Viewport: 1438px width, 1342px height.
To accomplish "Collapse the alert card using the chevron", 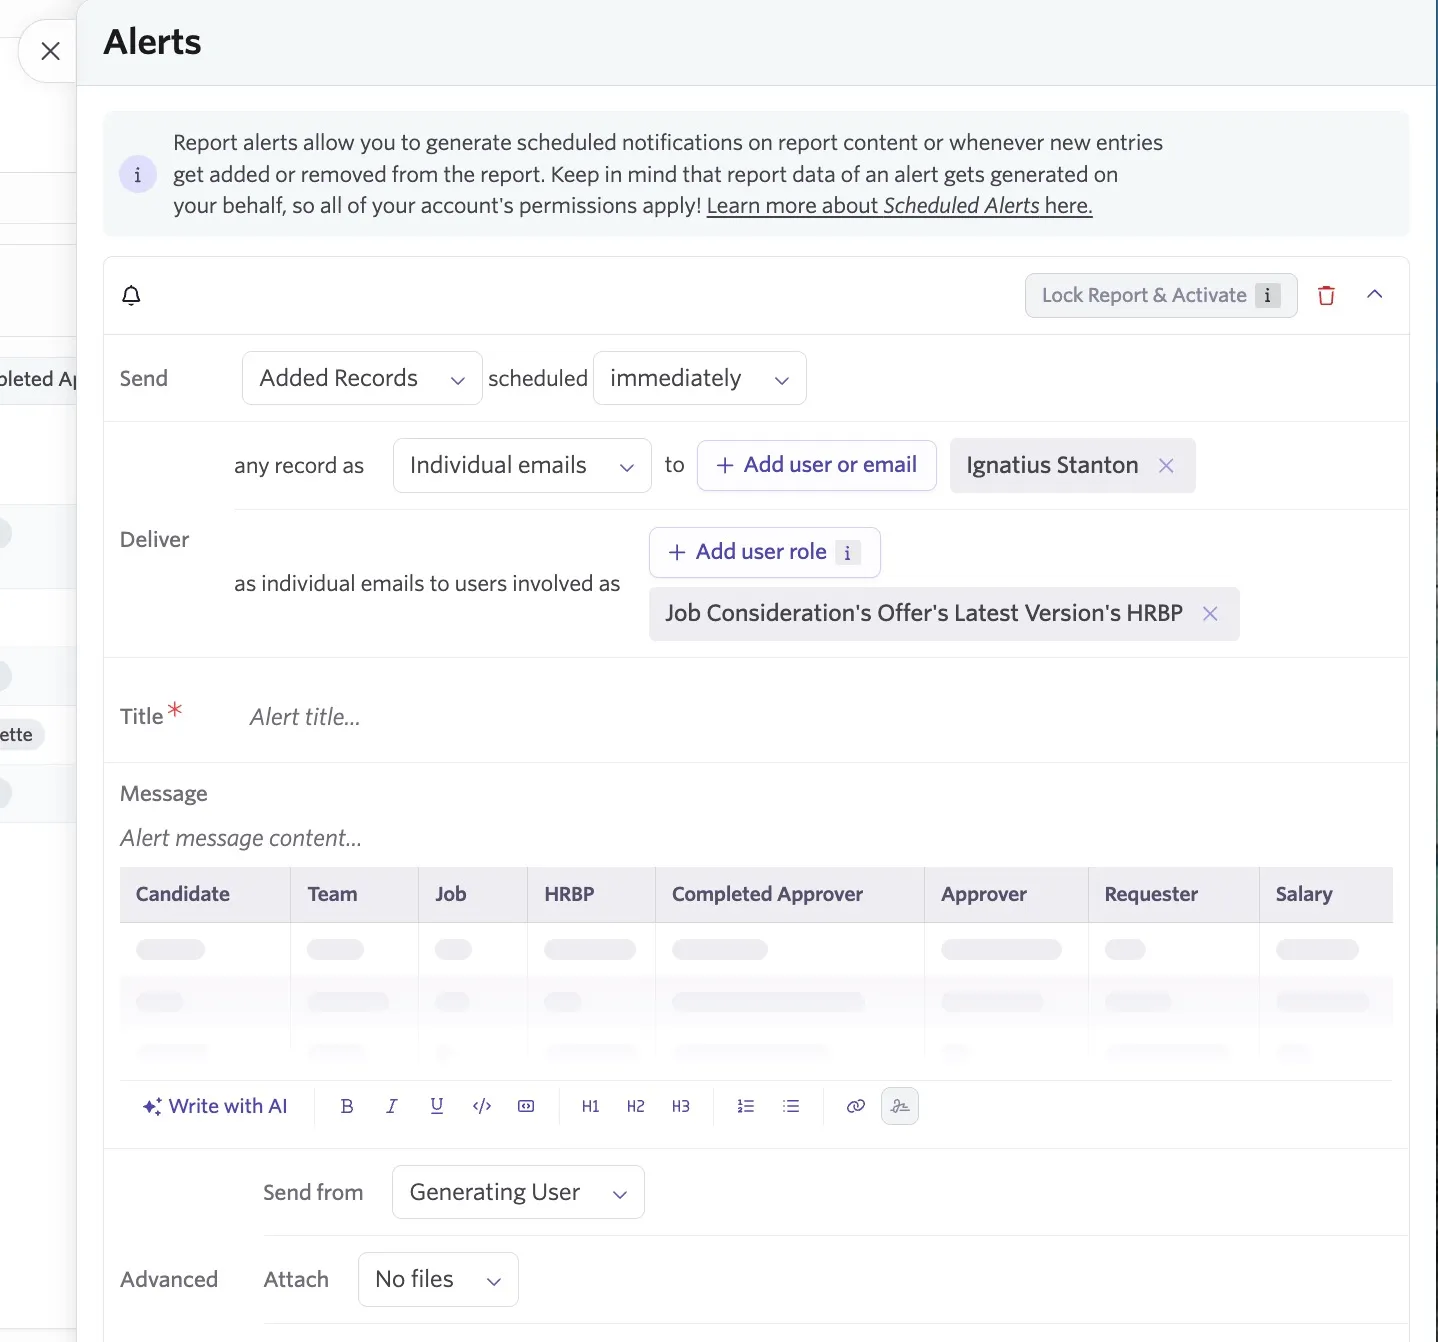I will point(1375,294).
